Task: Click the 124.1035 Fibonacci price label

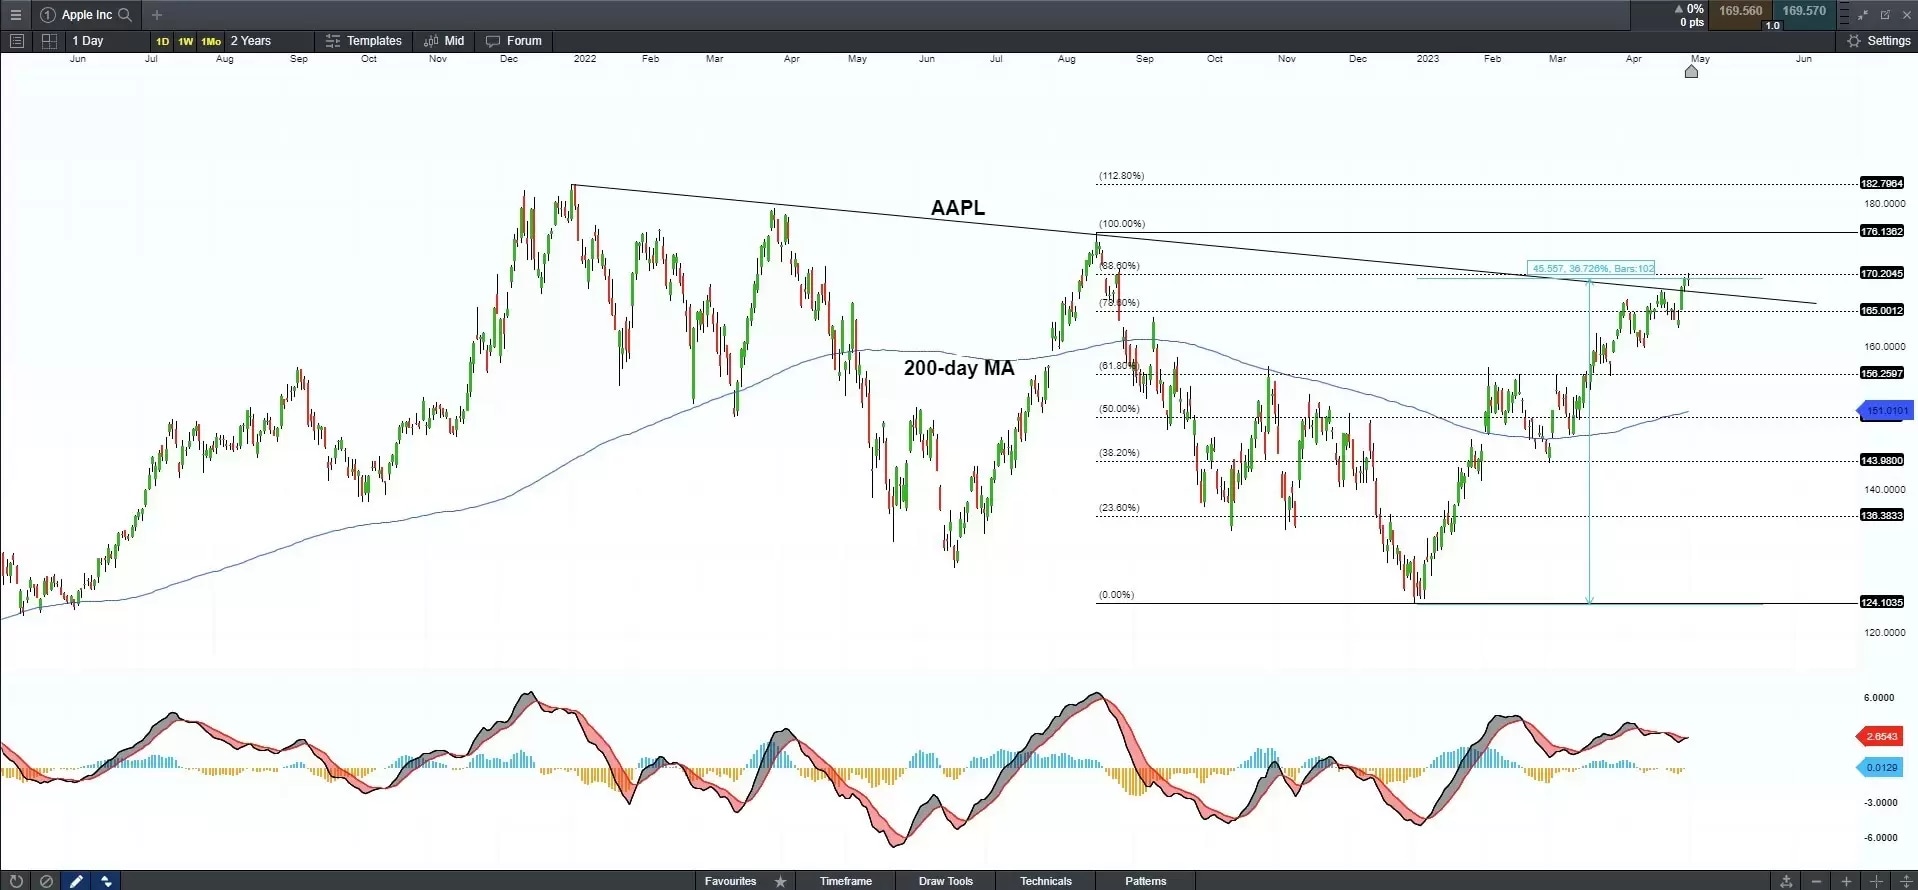Action: tap(1881, 602)
